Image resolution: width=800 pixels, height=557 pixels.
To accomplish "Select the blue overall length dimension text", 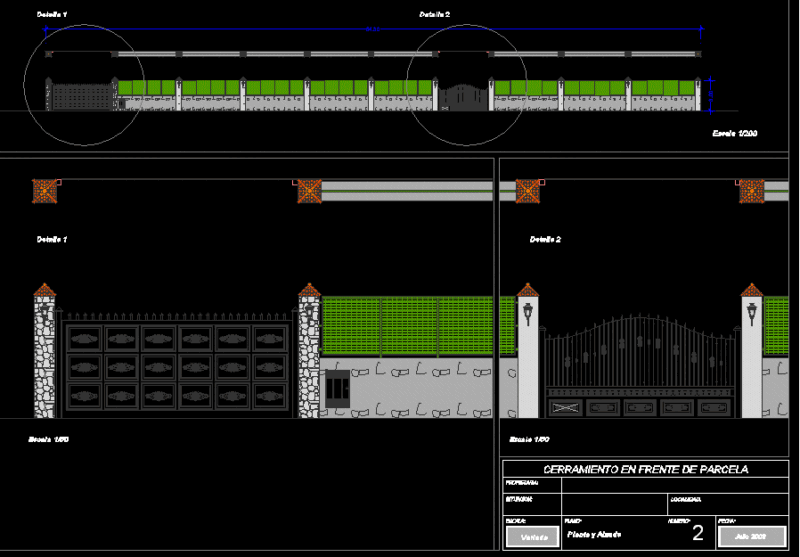I will click(x=373, y=29).
